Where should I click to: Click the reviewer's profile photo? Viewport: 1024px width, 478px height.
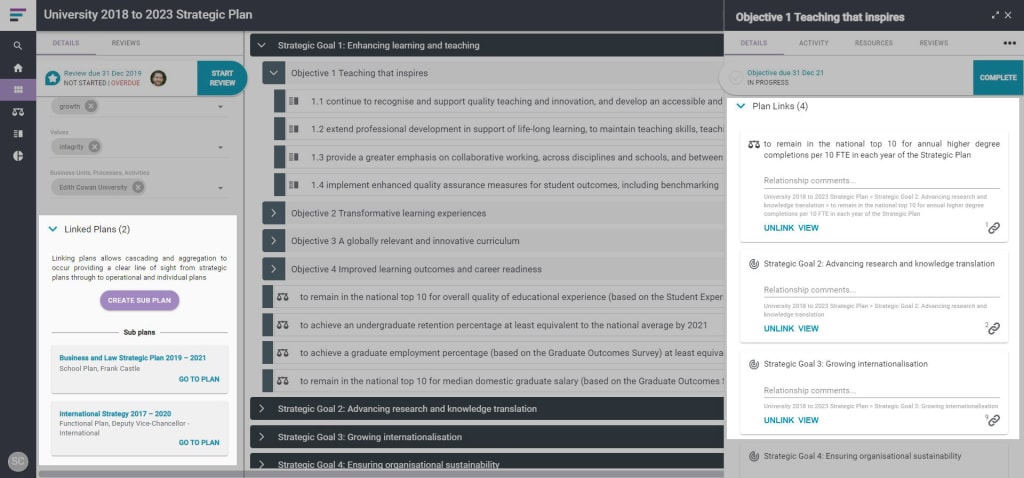tap(158, 78)
